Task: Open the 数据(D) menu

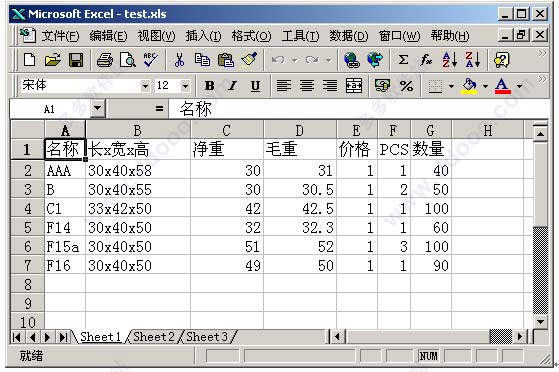Action: (x=348, y=36)
